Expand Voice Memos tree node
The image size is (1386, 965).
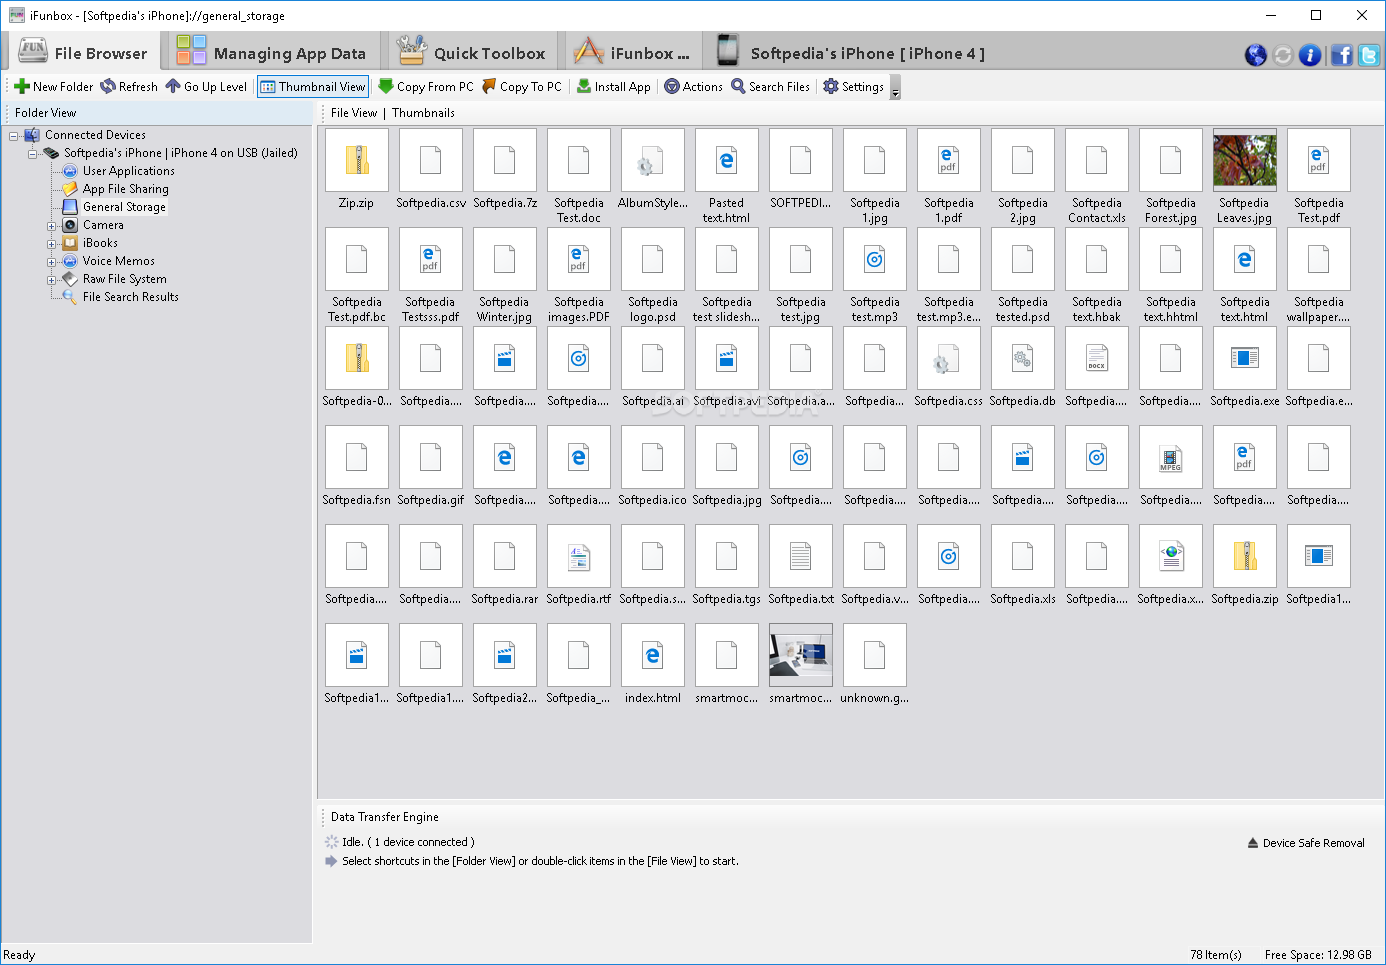(x=52, y=262)
